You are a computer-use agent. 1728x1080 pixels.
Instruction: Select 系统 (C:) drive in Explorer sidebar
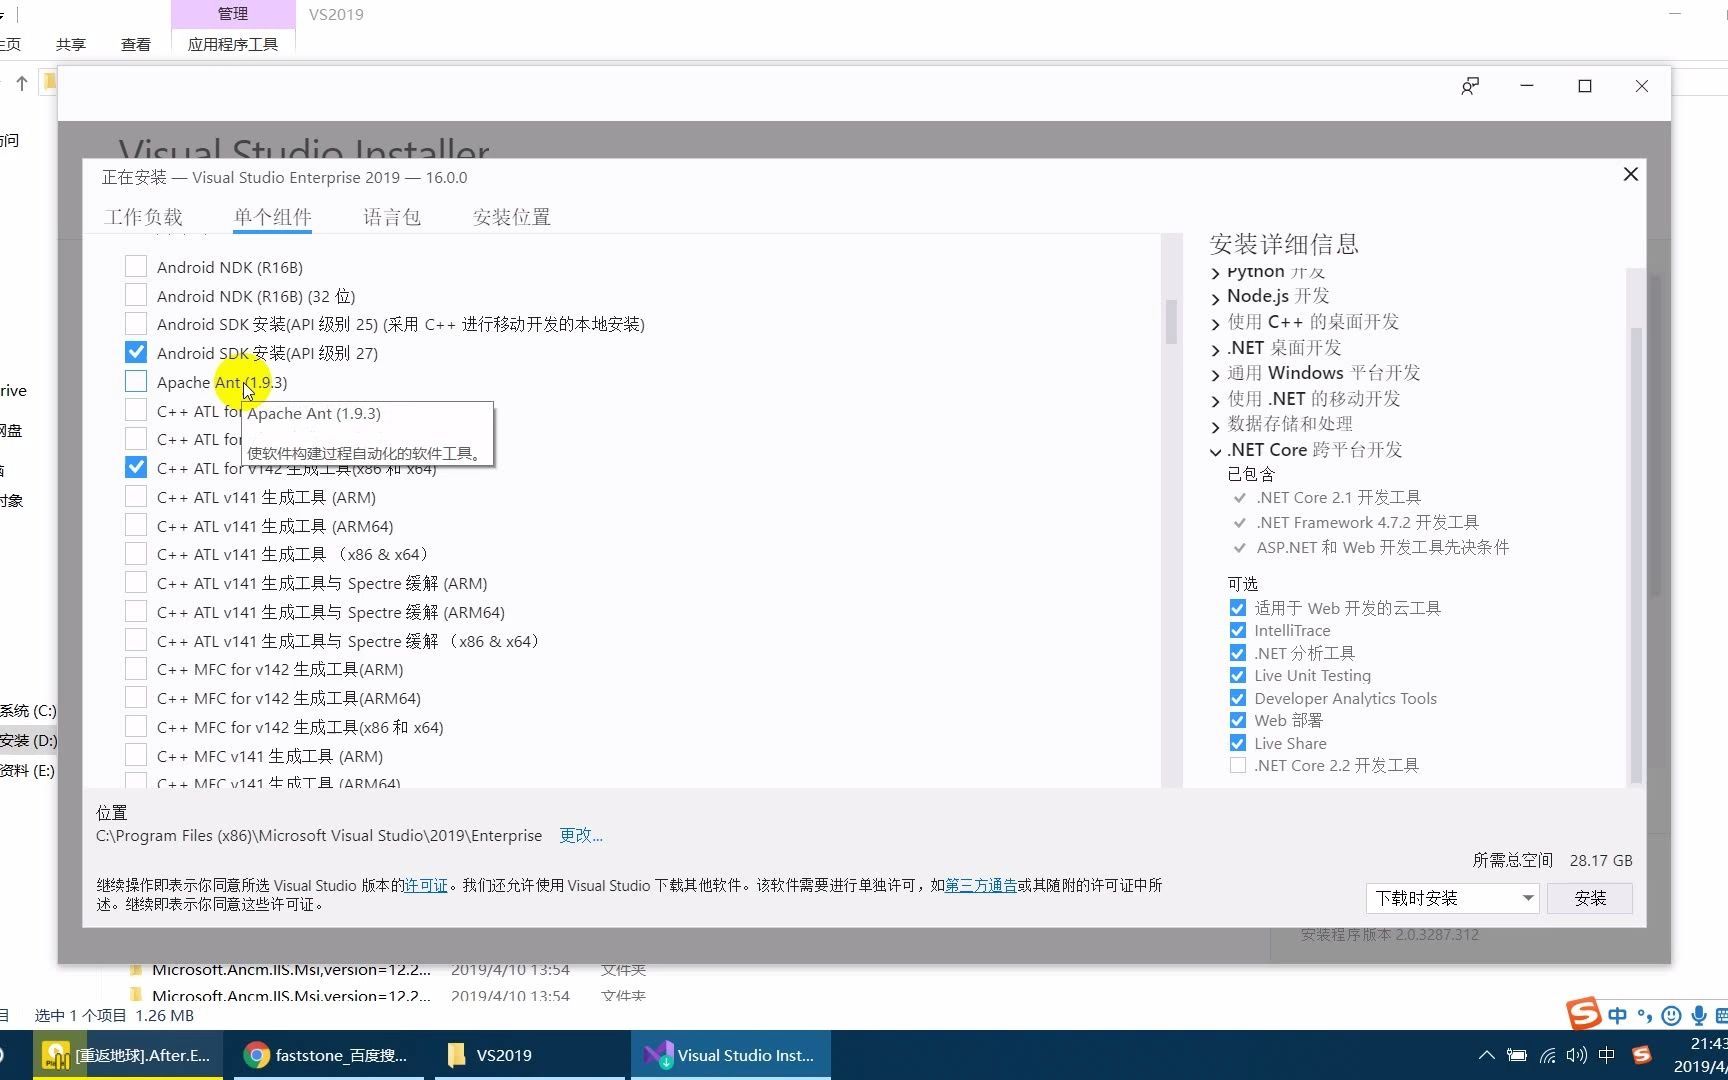click(x=29, y=710)
